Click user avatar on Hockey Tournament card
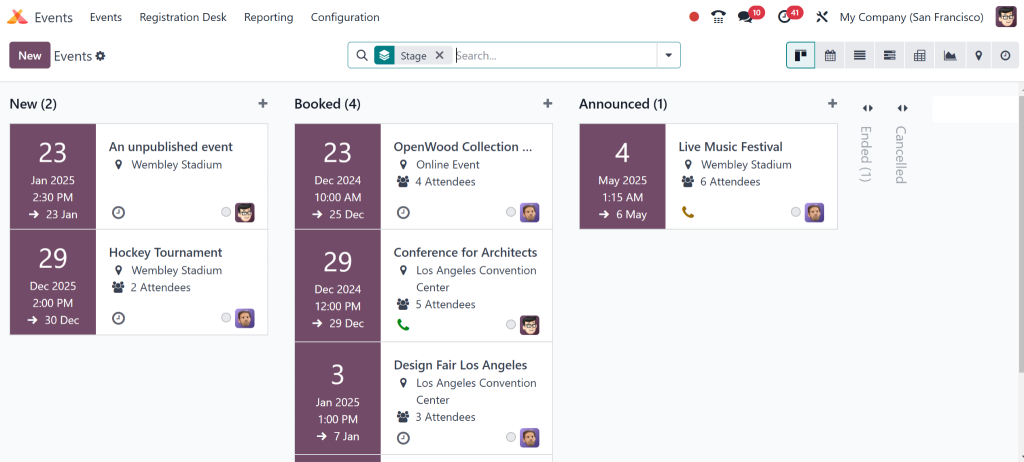 click(x=245, y=318)
